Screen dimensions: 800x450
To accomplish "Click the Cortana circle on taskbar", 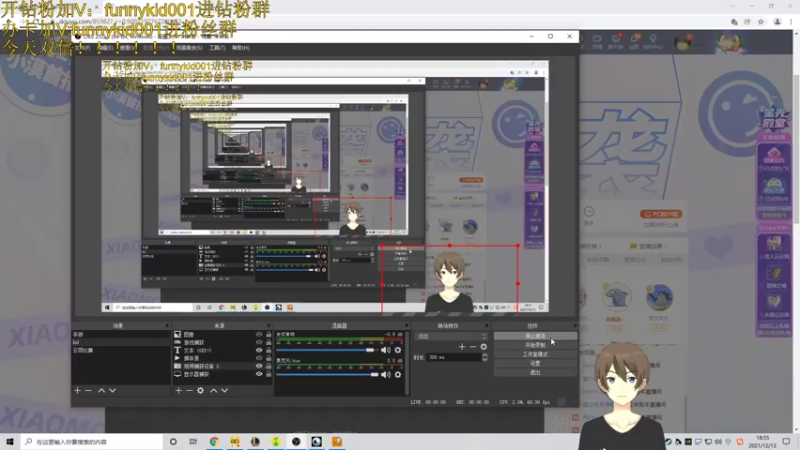I will tap(173, 441).
